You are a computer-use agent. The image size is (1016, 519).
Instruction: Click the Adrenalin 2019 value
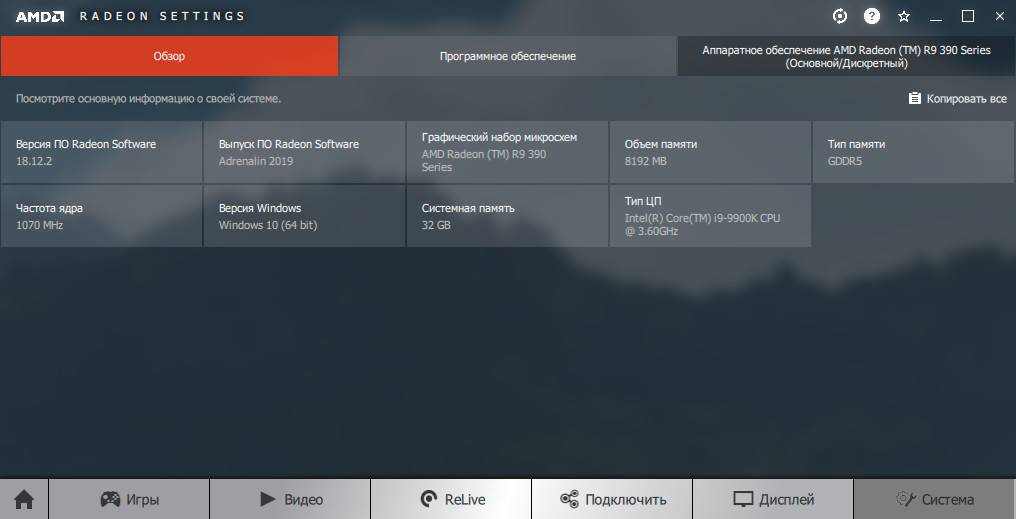click(255, 161)
